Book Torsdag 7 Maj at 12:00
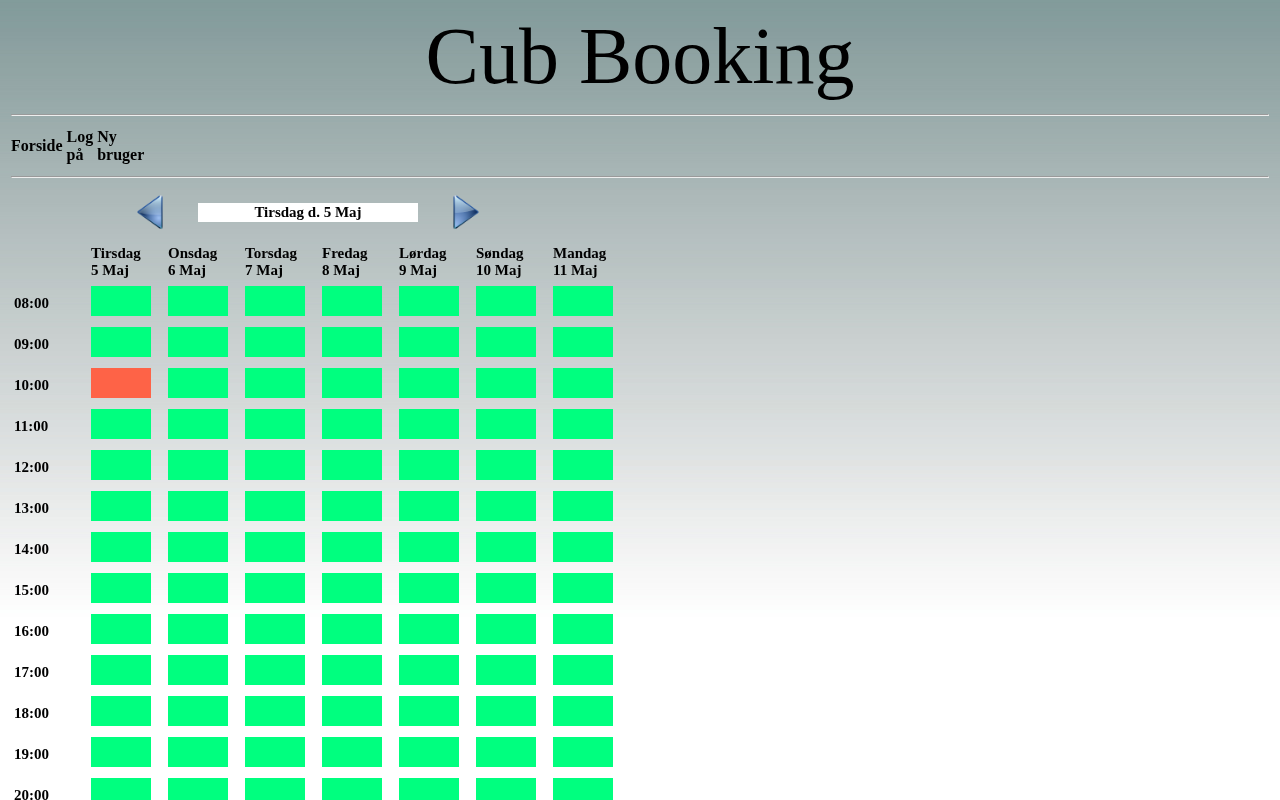 275,465
